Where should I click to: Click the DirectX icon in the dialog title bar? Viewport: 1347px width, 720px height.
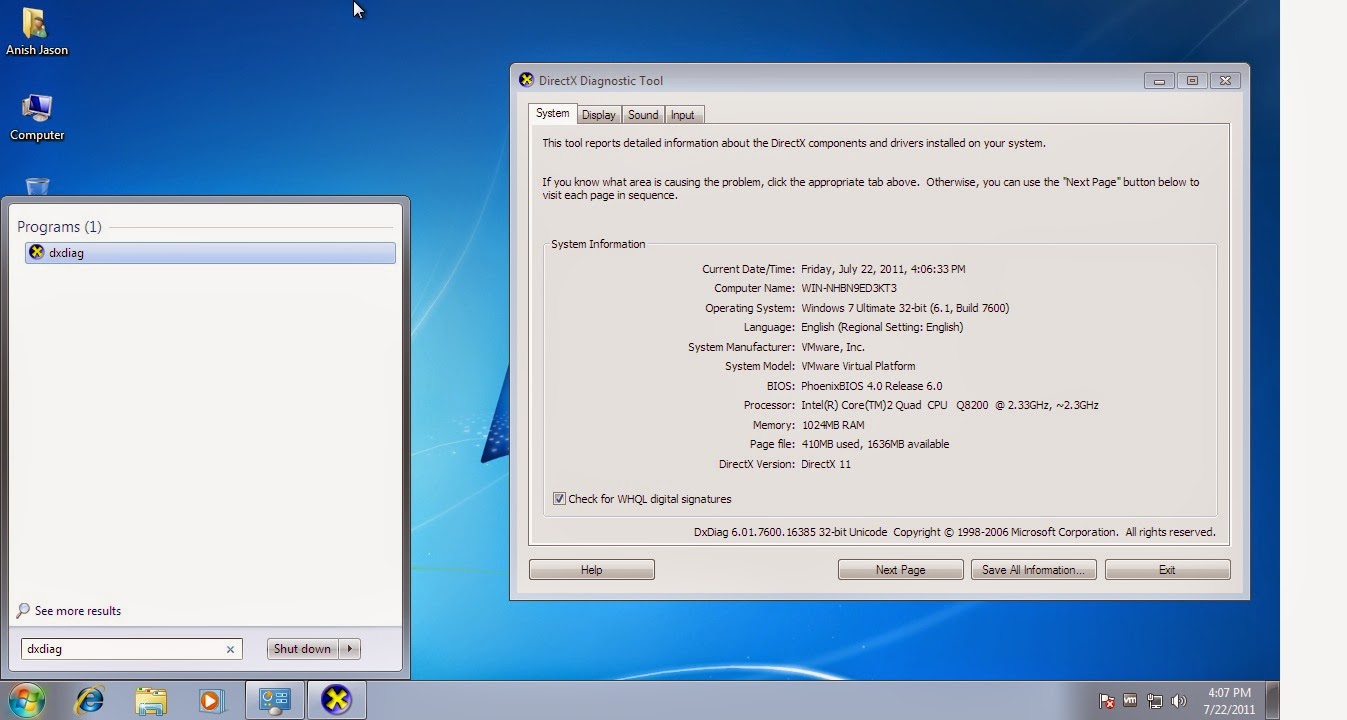pyautogui.click(x=527, y=80)
